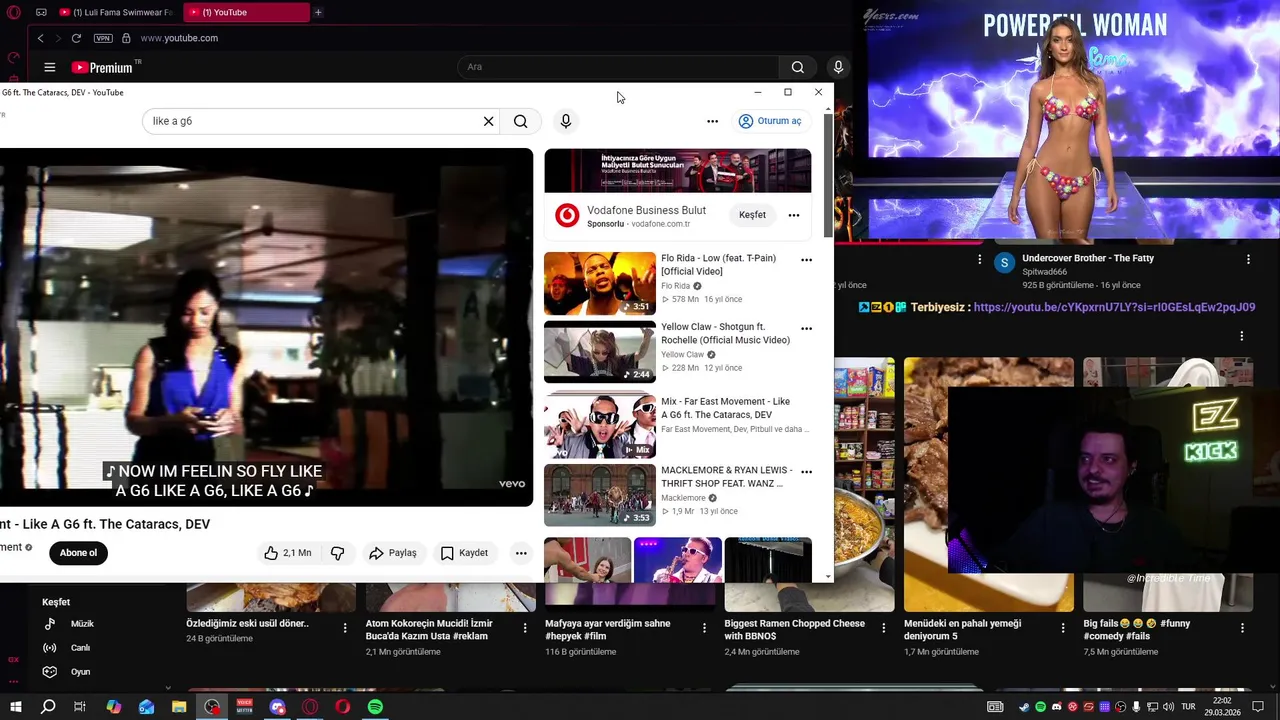
Task: Switch to the (1) YouTube tab
Action: coord(246,12)
